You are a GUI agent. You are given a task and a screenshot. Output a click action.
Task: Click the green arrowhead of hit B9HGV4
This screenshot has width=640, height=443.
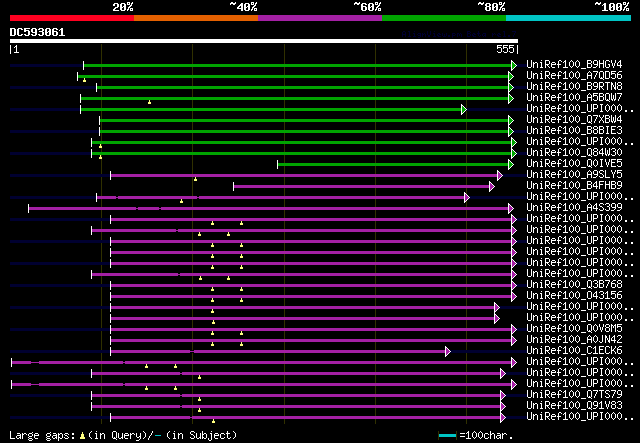pos(513,65)
